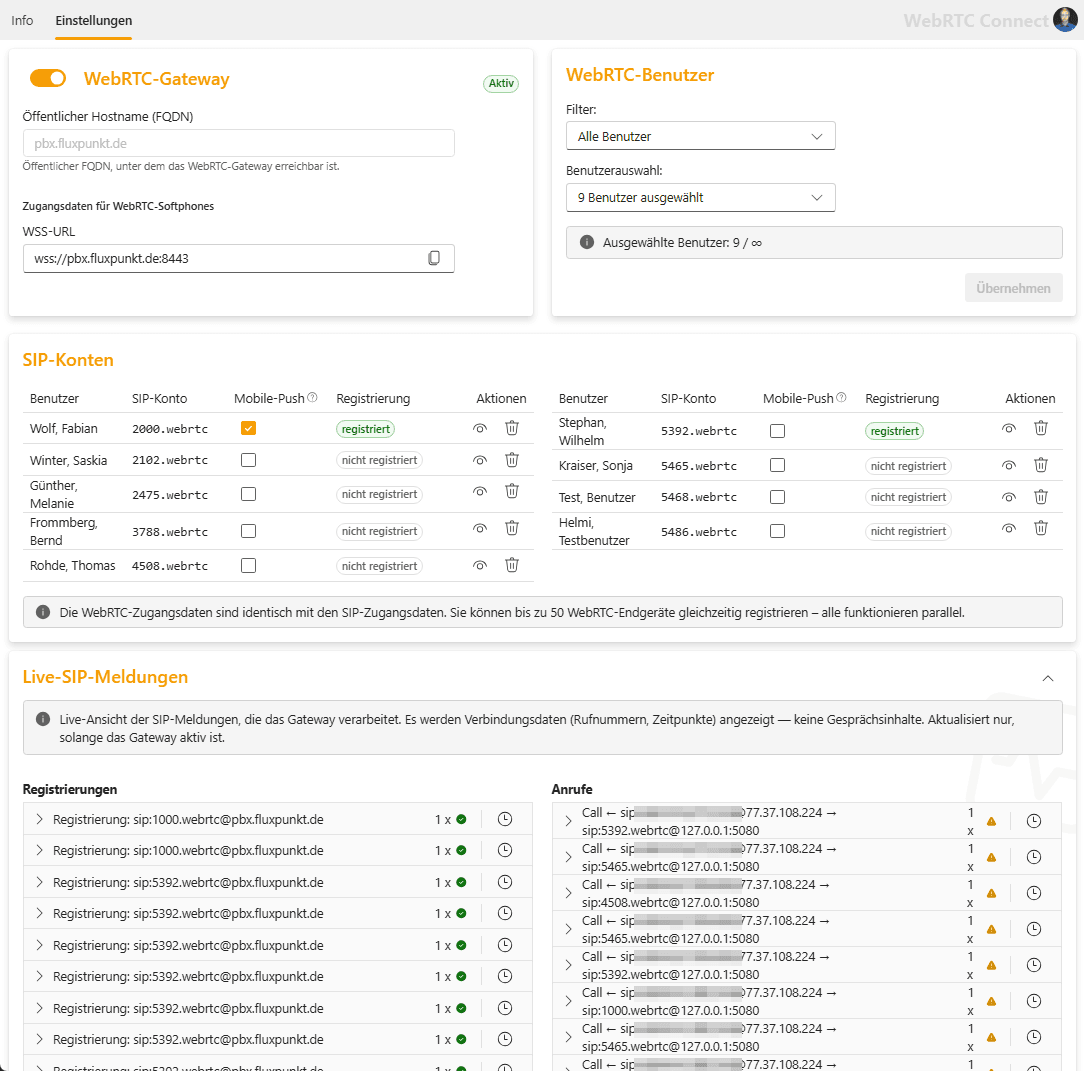Click the Aktiv status badge
Image resolution: width=1084 pixels, height=1071 pixels.
pos(501,83)
